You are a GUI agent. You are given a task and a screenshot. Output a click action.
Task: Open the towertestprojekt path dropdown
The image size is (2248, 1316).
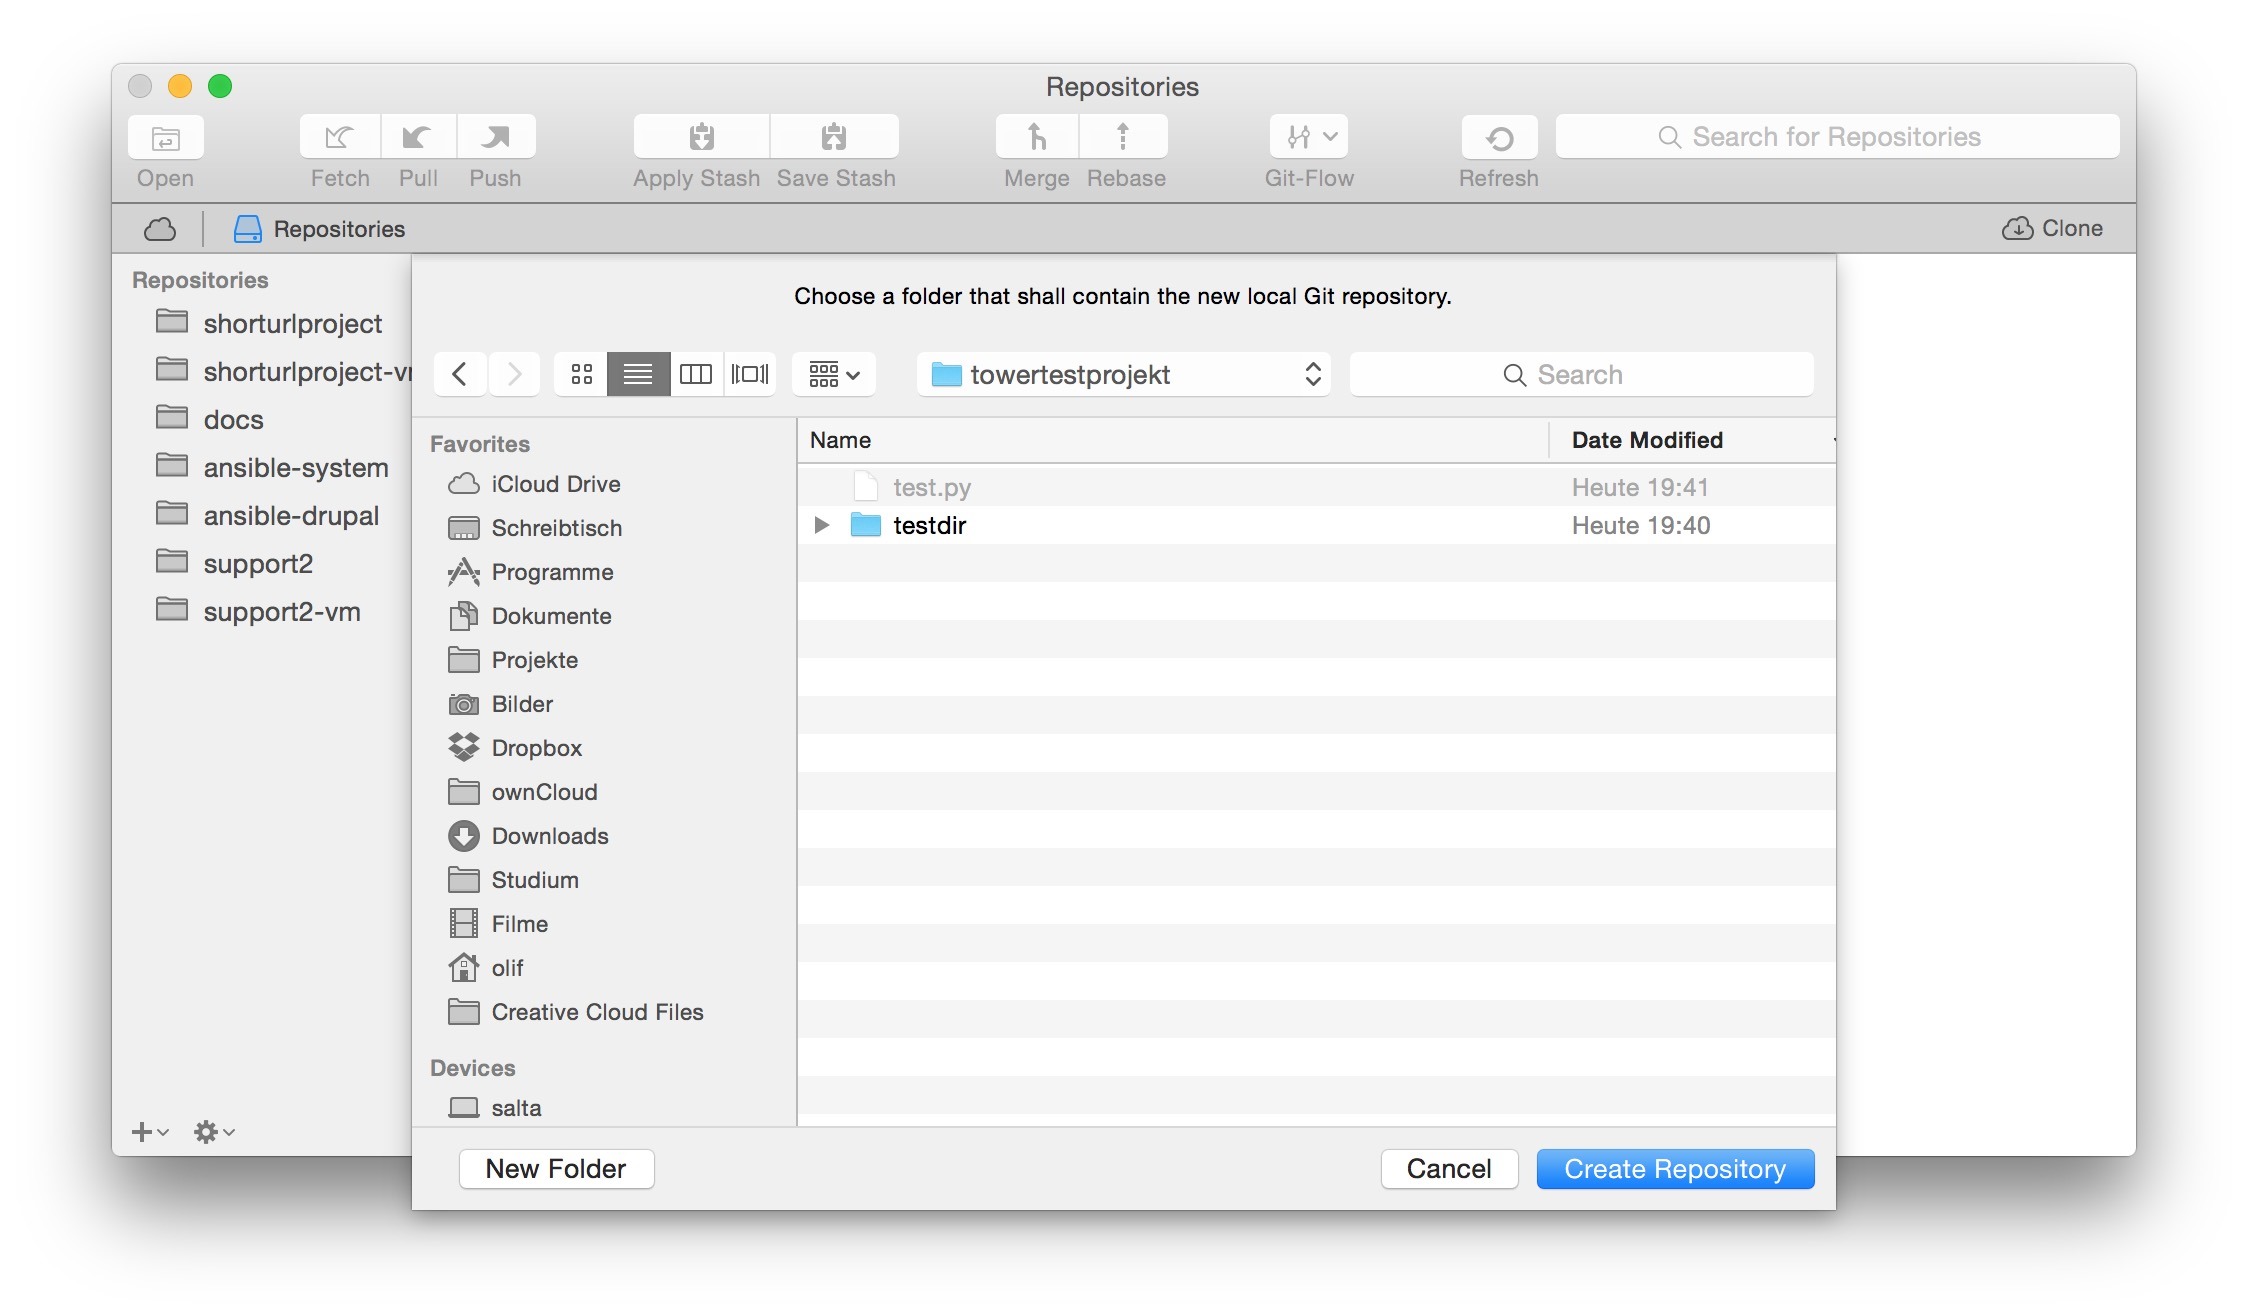point(1123,375)
